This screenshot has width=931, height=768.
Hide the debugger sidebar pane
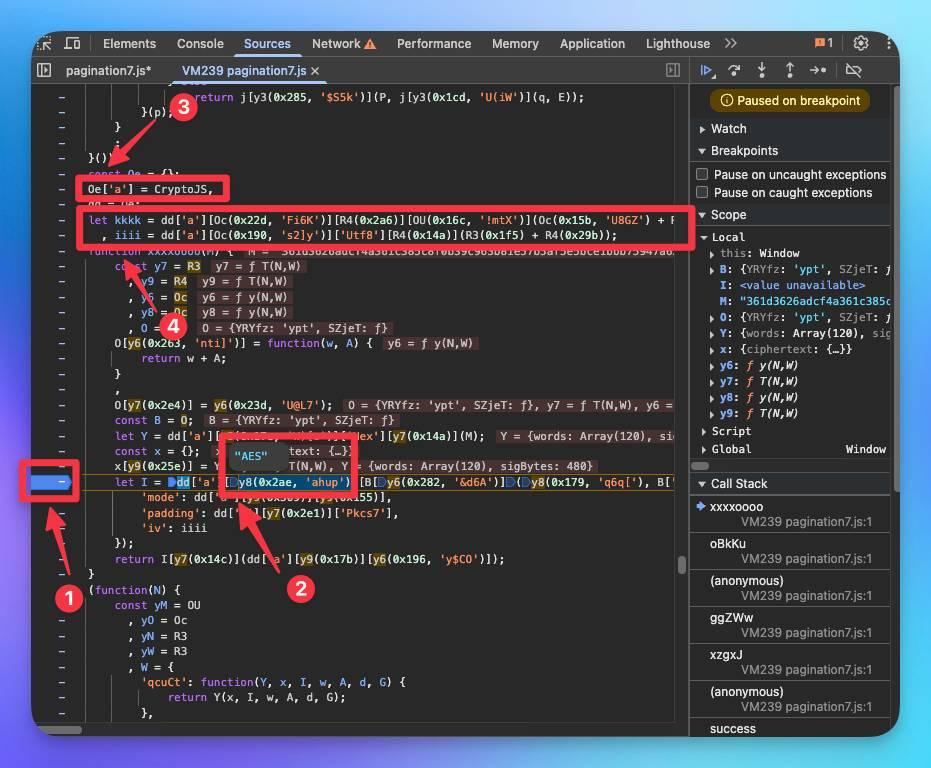pyautogui.click(x=673, y=71)
